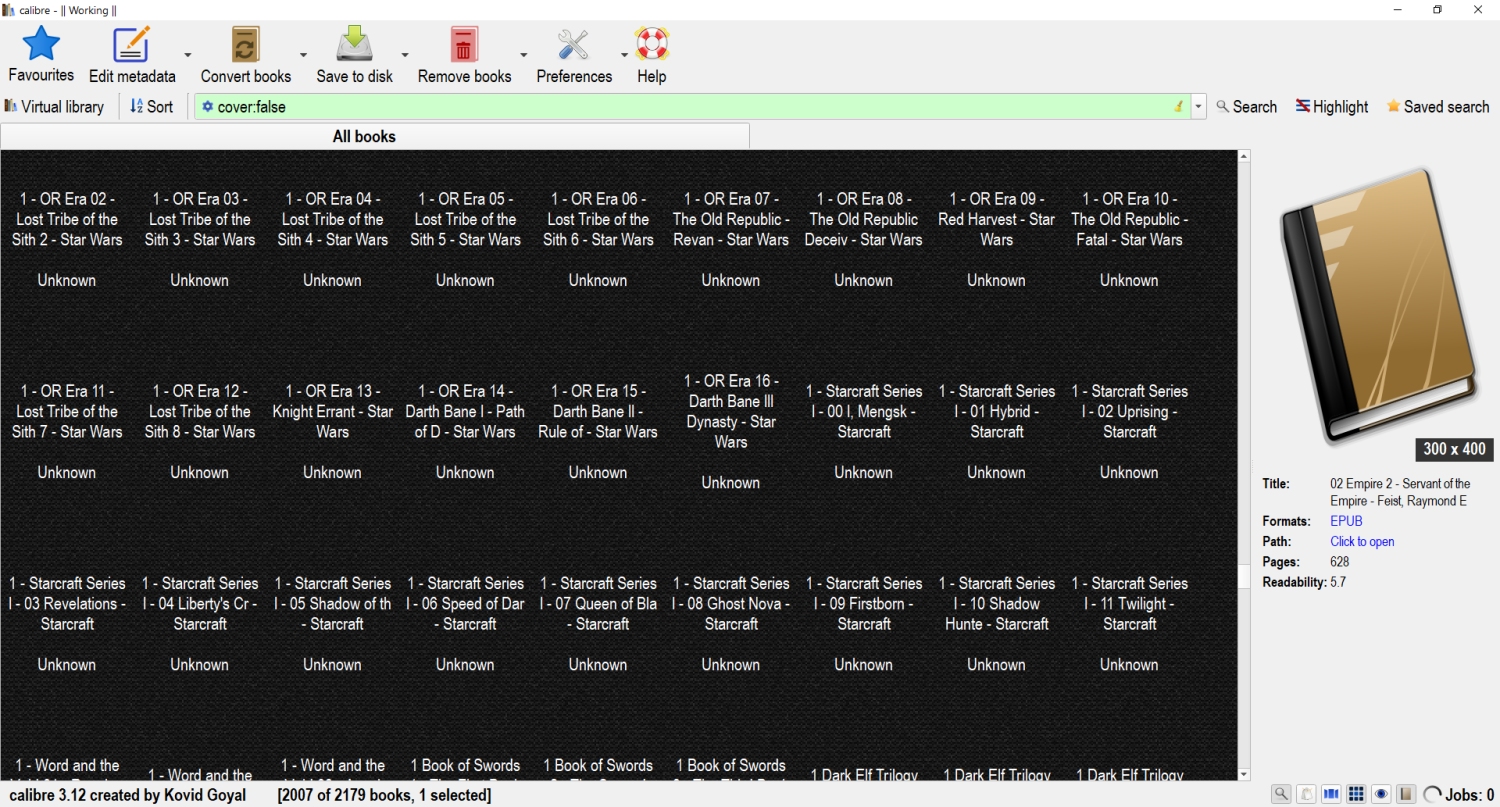1500x807 pixels.
Task: Click the Readability value '5.7'
Action: (x=1338, y=582)
